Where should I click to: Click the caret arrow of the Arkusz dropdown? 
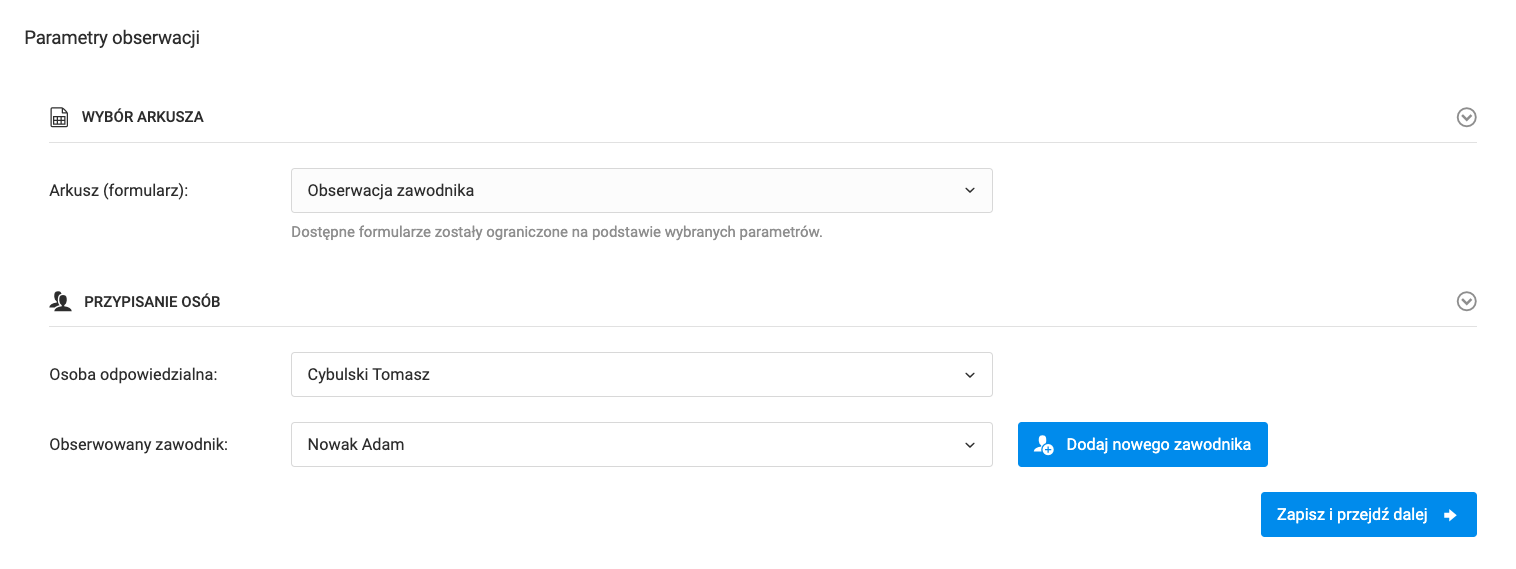969,190
